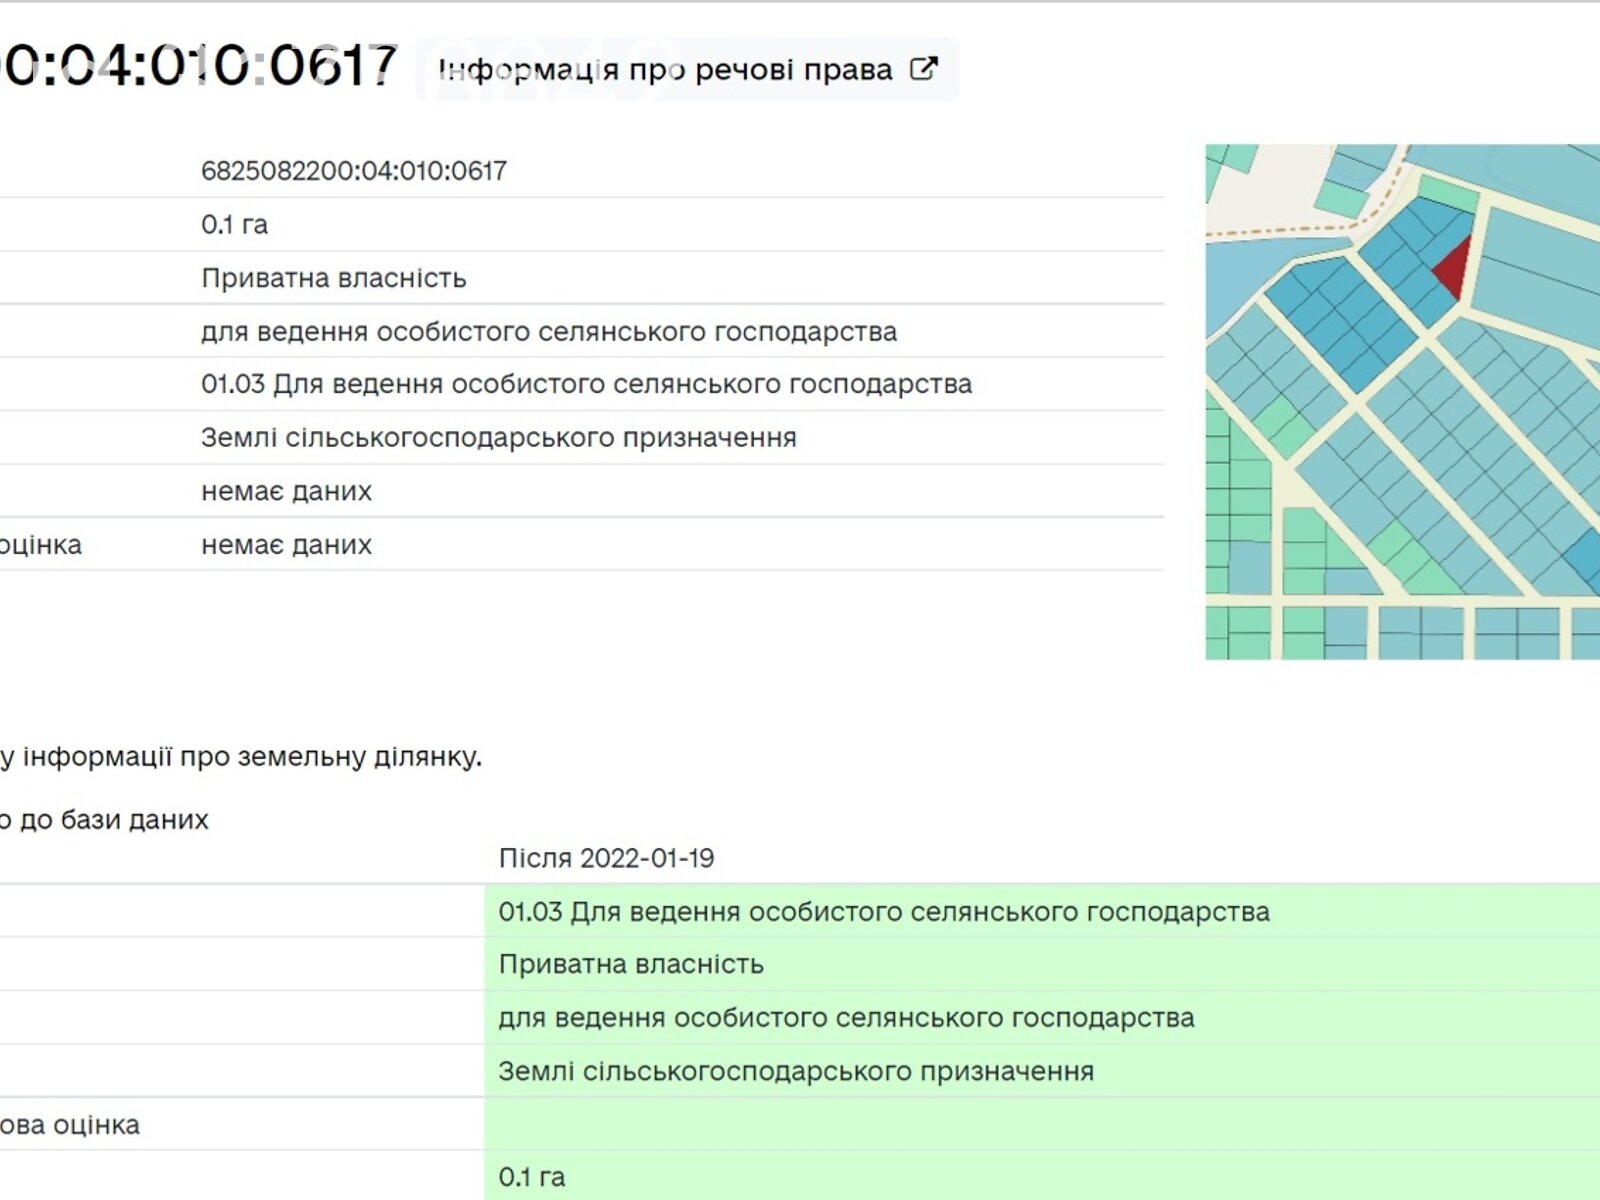Image resolution: width=1600 pixels, height=1200 pixels.
Task: Click green cell Землі сільськогосподарського призначення
Action: pyautogui.click(x=796, y=1071)
